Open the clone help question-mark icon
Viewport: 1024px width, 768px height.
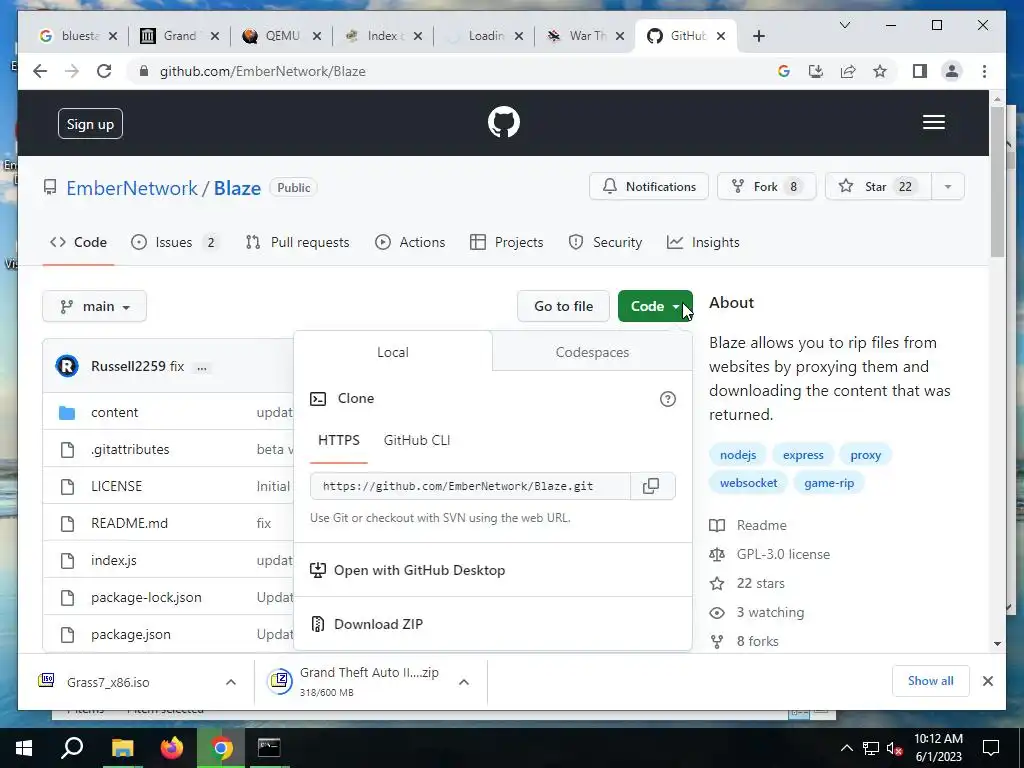pyautogui.click(x=667, y=398)
